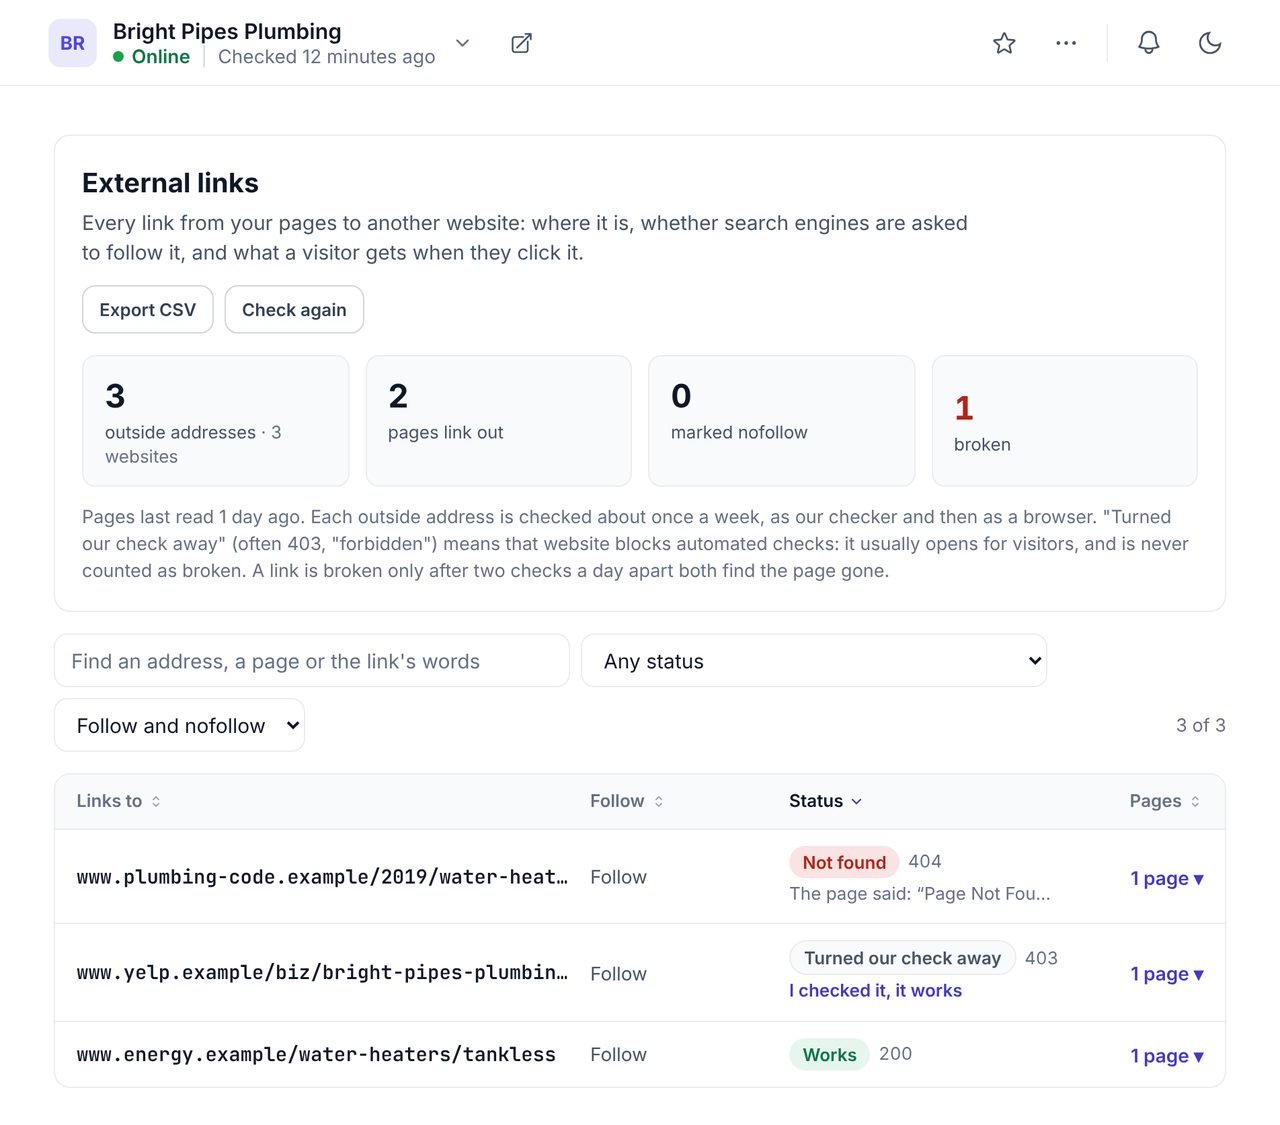Select the outside addresses summary card
The image size is (1280, 1125).
216,421
